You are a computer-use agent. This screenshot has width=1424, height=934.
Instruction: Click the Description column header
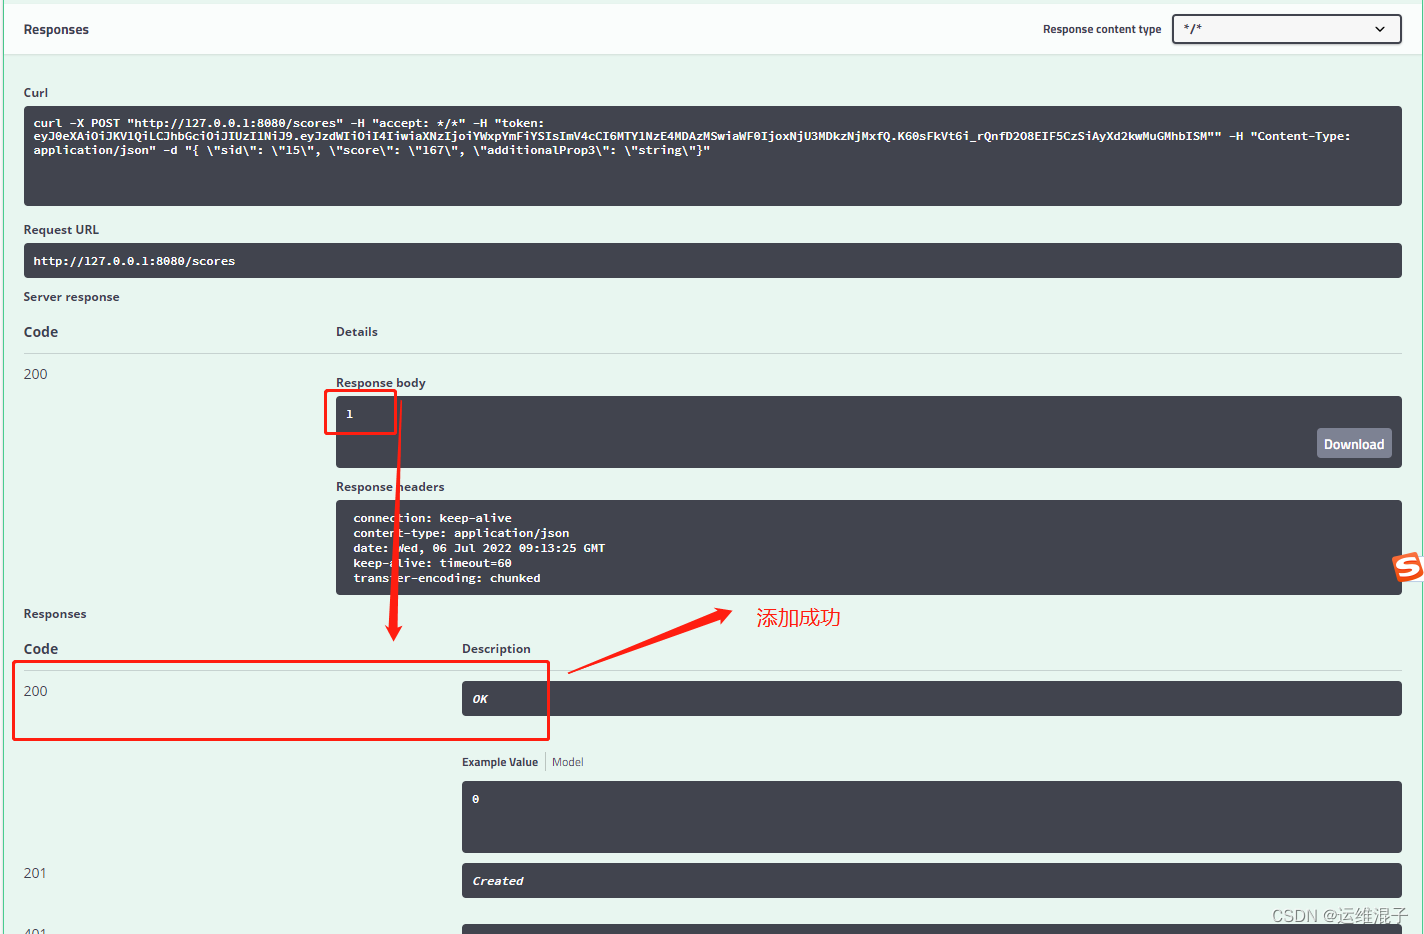pos(496,649)
